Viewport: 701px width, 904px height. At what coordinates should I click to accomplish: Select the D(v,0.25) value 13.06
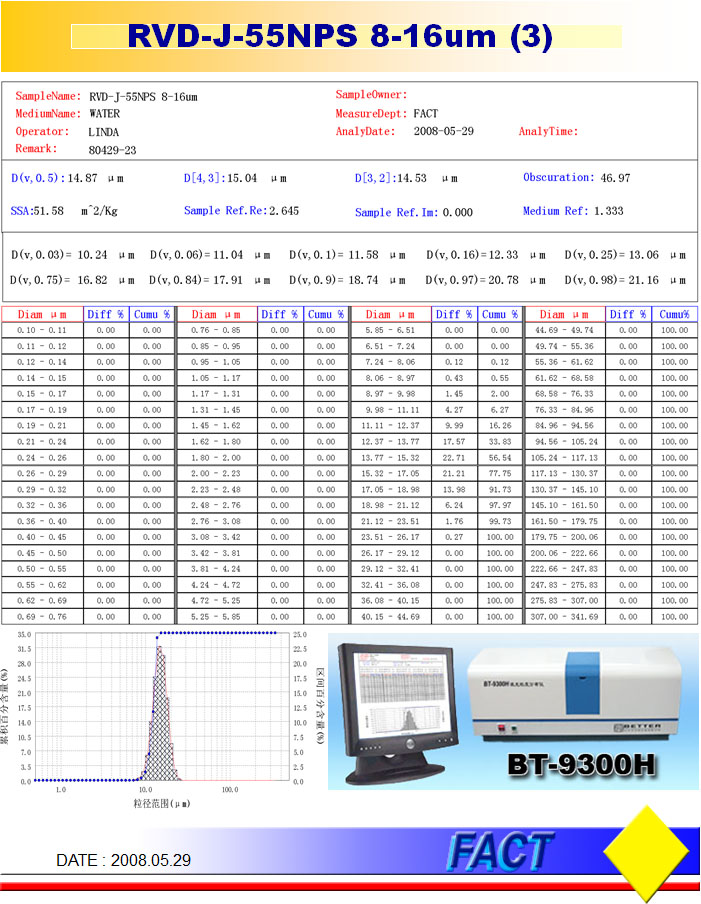click(643, 255)
